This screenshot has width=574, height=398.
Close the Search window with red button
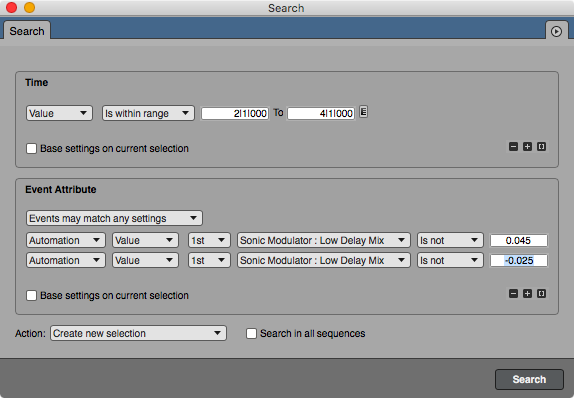point(12,7)
